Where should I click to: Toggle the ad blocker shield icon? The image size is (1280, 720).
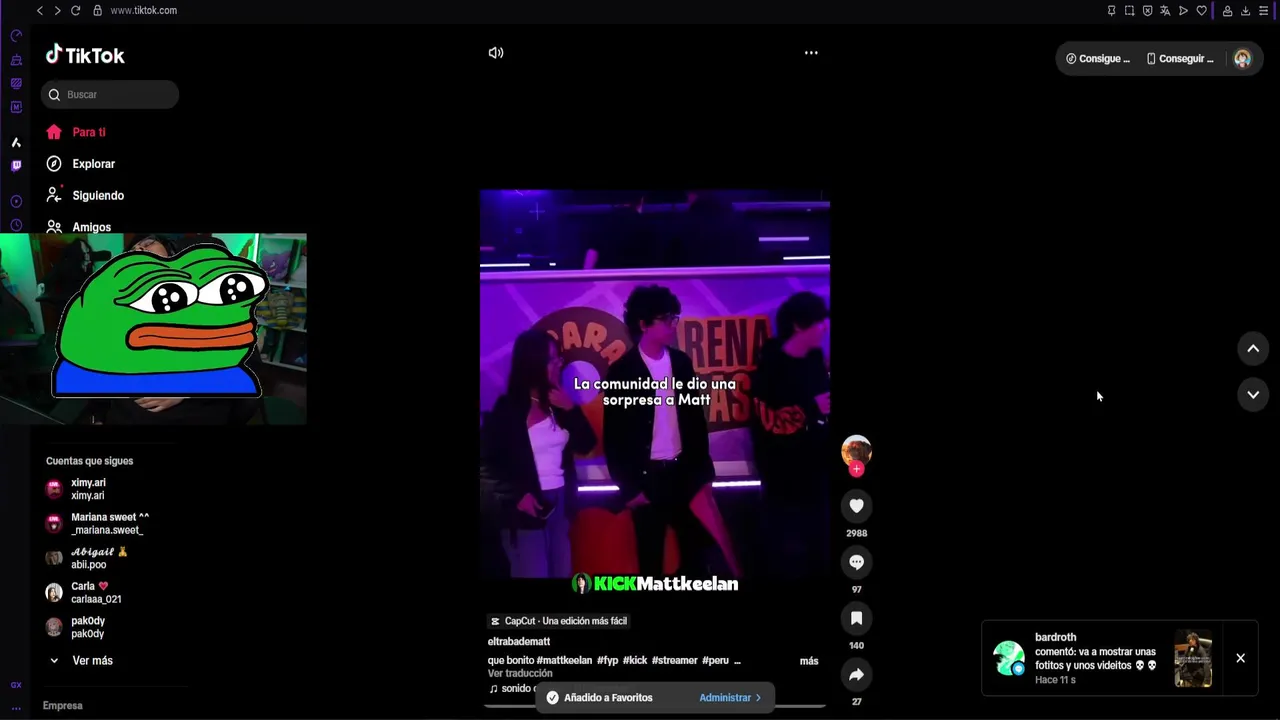coord(1147,10)
